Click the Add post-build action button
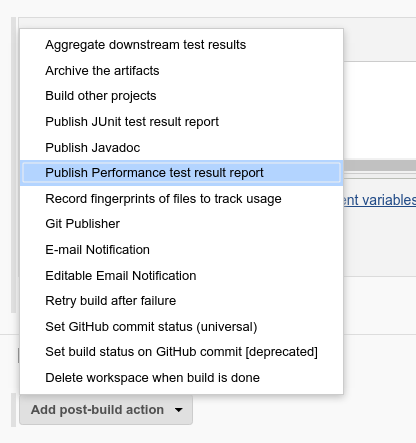416x443 pixels. [106, 410]
